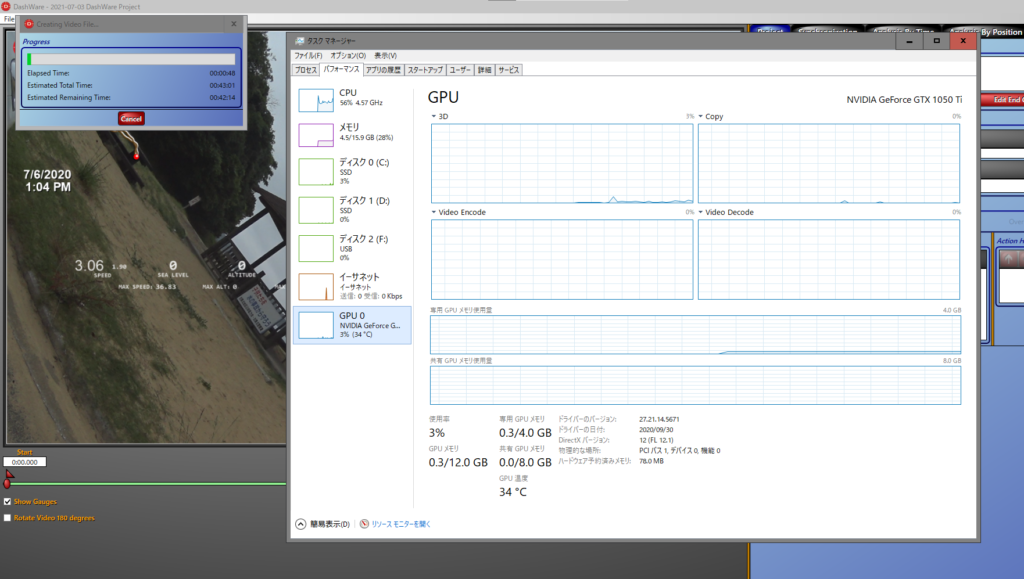Uncheck the Show Gauges checkbox
The width and height of the screenshot is (1024, 579).
click(8, 502)
